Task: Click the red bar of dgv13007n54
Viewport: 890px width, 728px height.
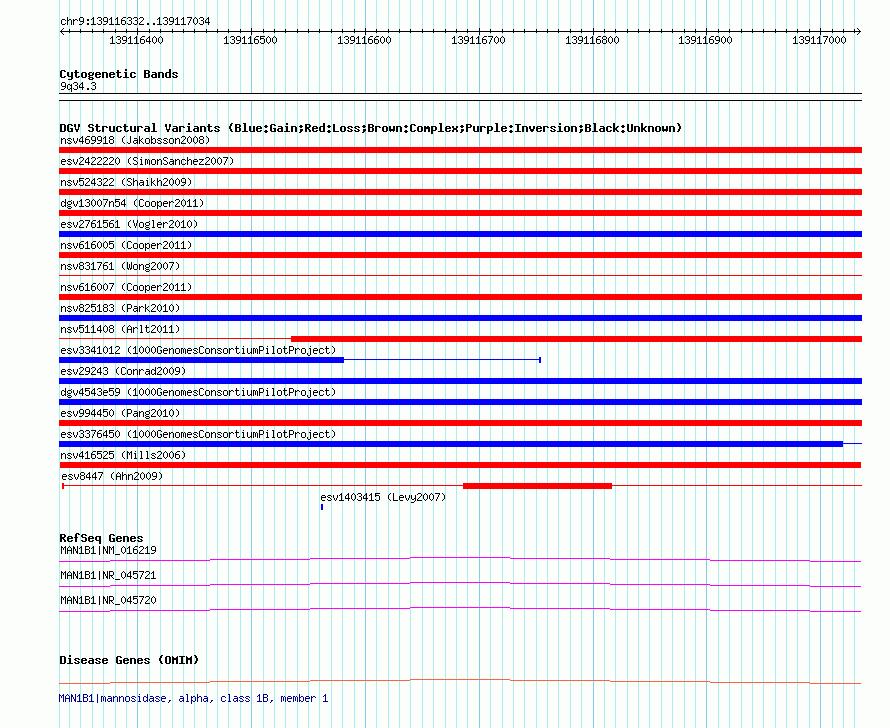Action: 460,213
